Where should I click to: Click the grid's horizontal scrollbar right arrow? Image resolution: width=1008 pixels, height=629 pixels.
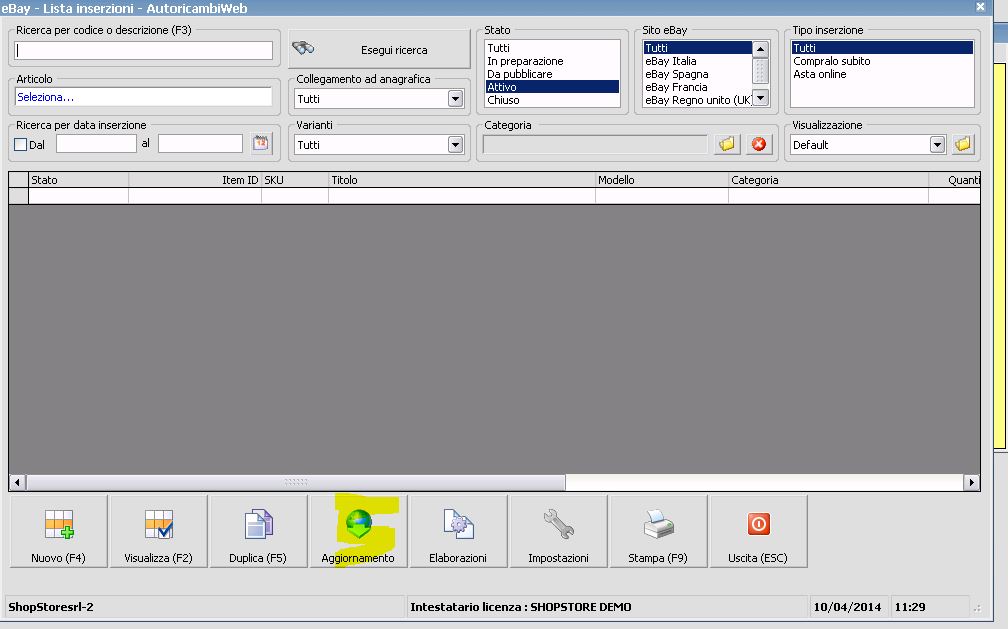click(x=971, y=482)
